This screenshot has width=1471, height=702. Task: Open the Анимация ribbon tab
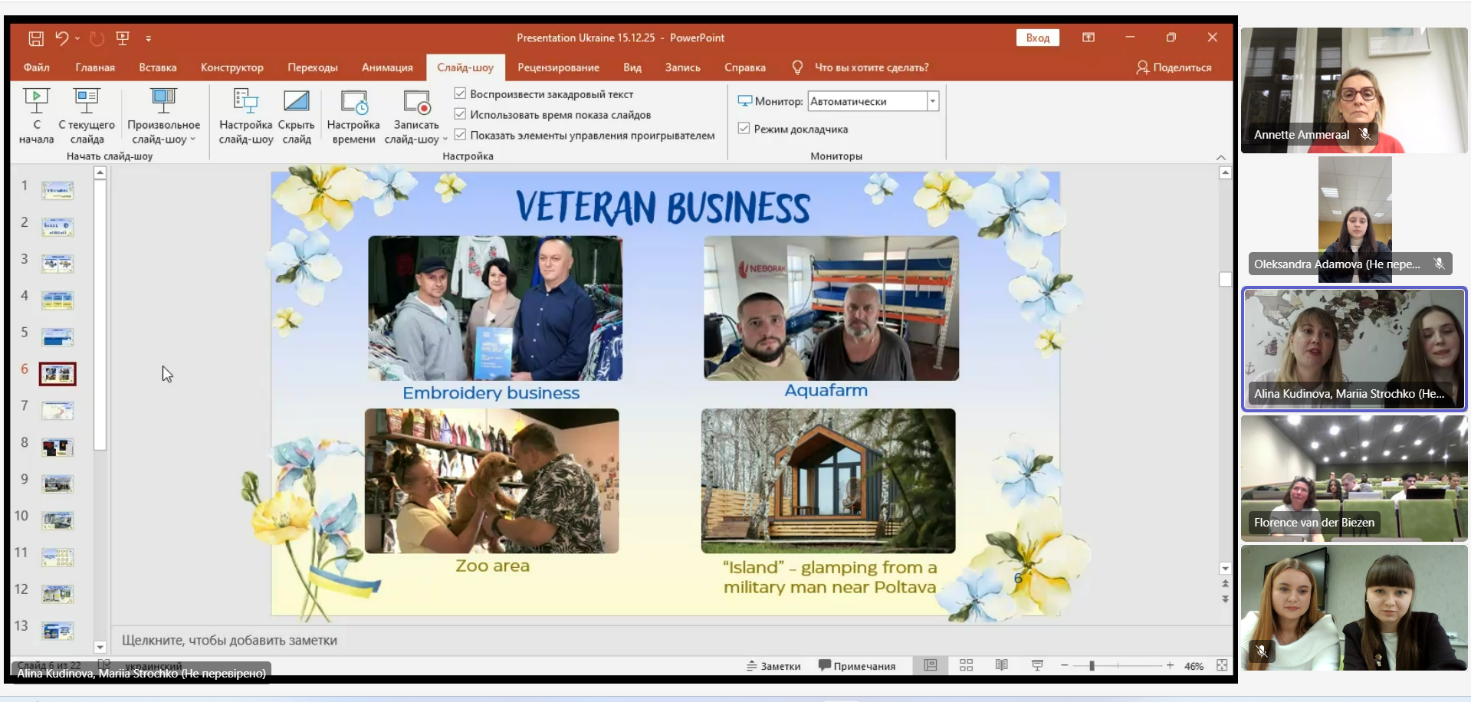pos(387,67)
